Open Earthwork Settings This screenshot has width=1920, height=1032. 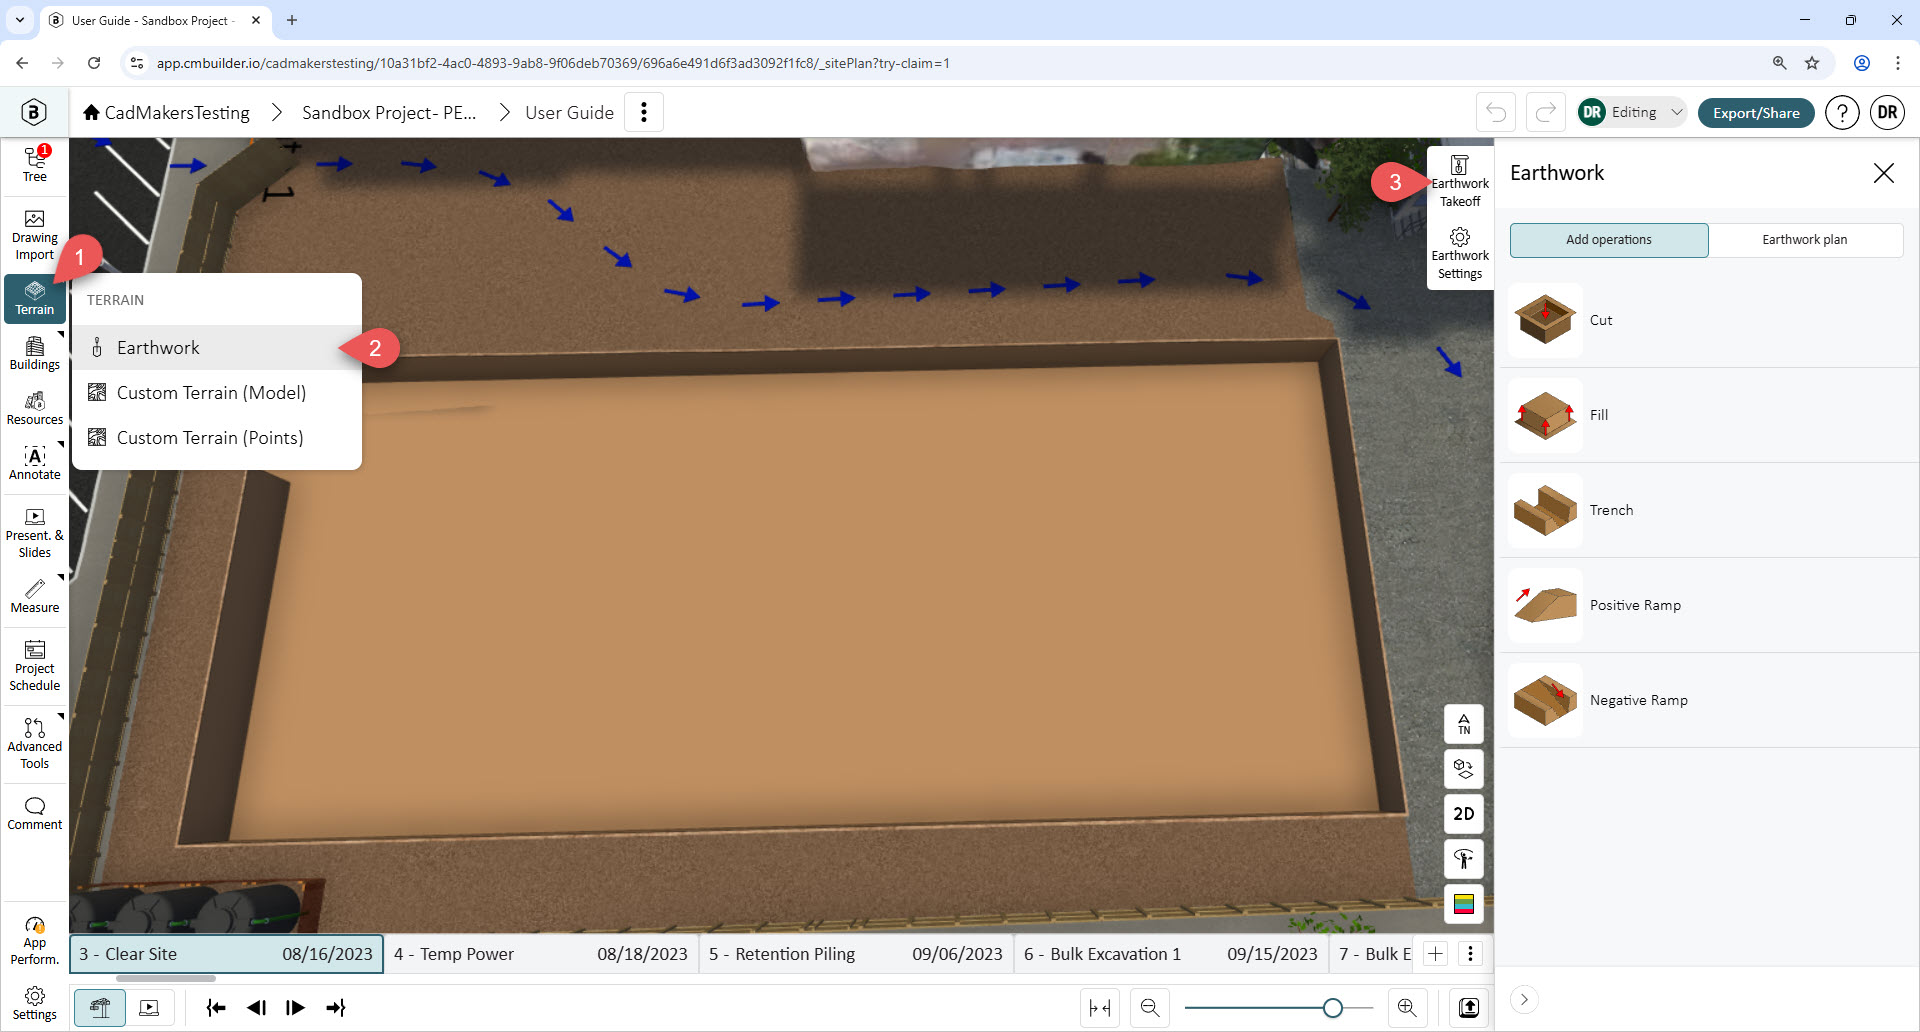click(x=1460, y=254)
